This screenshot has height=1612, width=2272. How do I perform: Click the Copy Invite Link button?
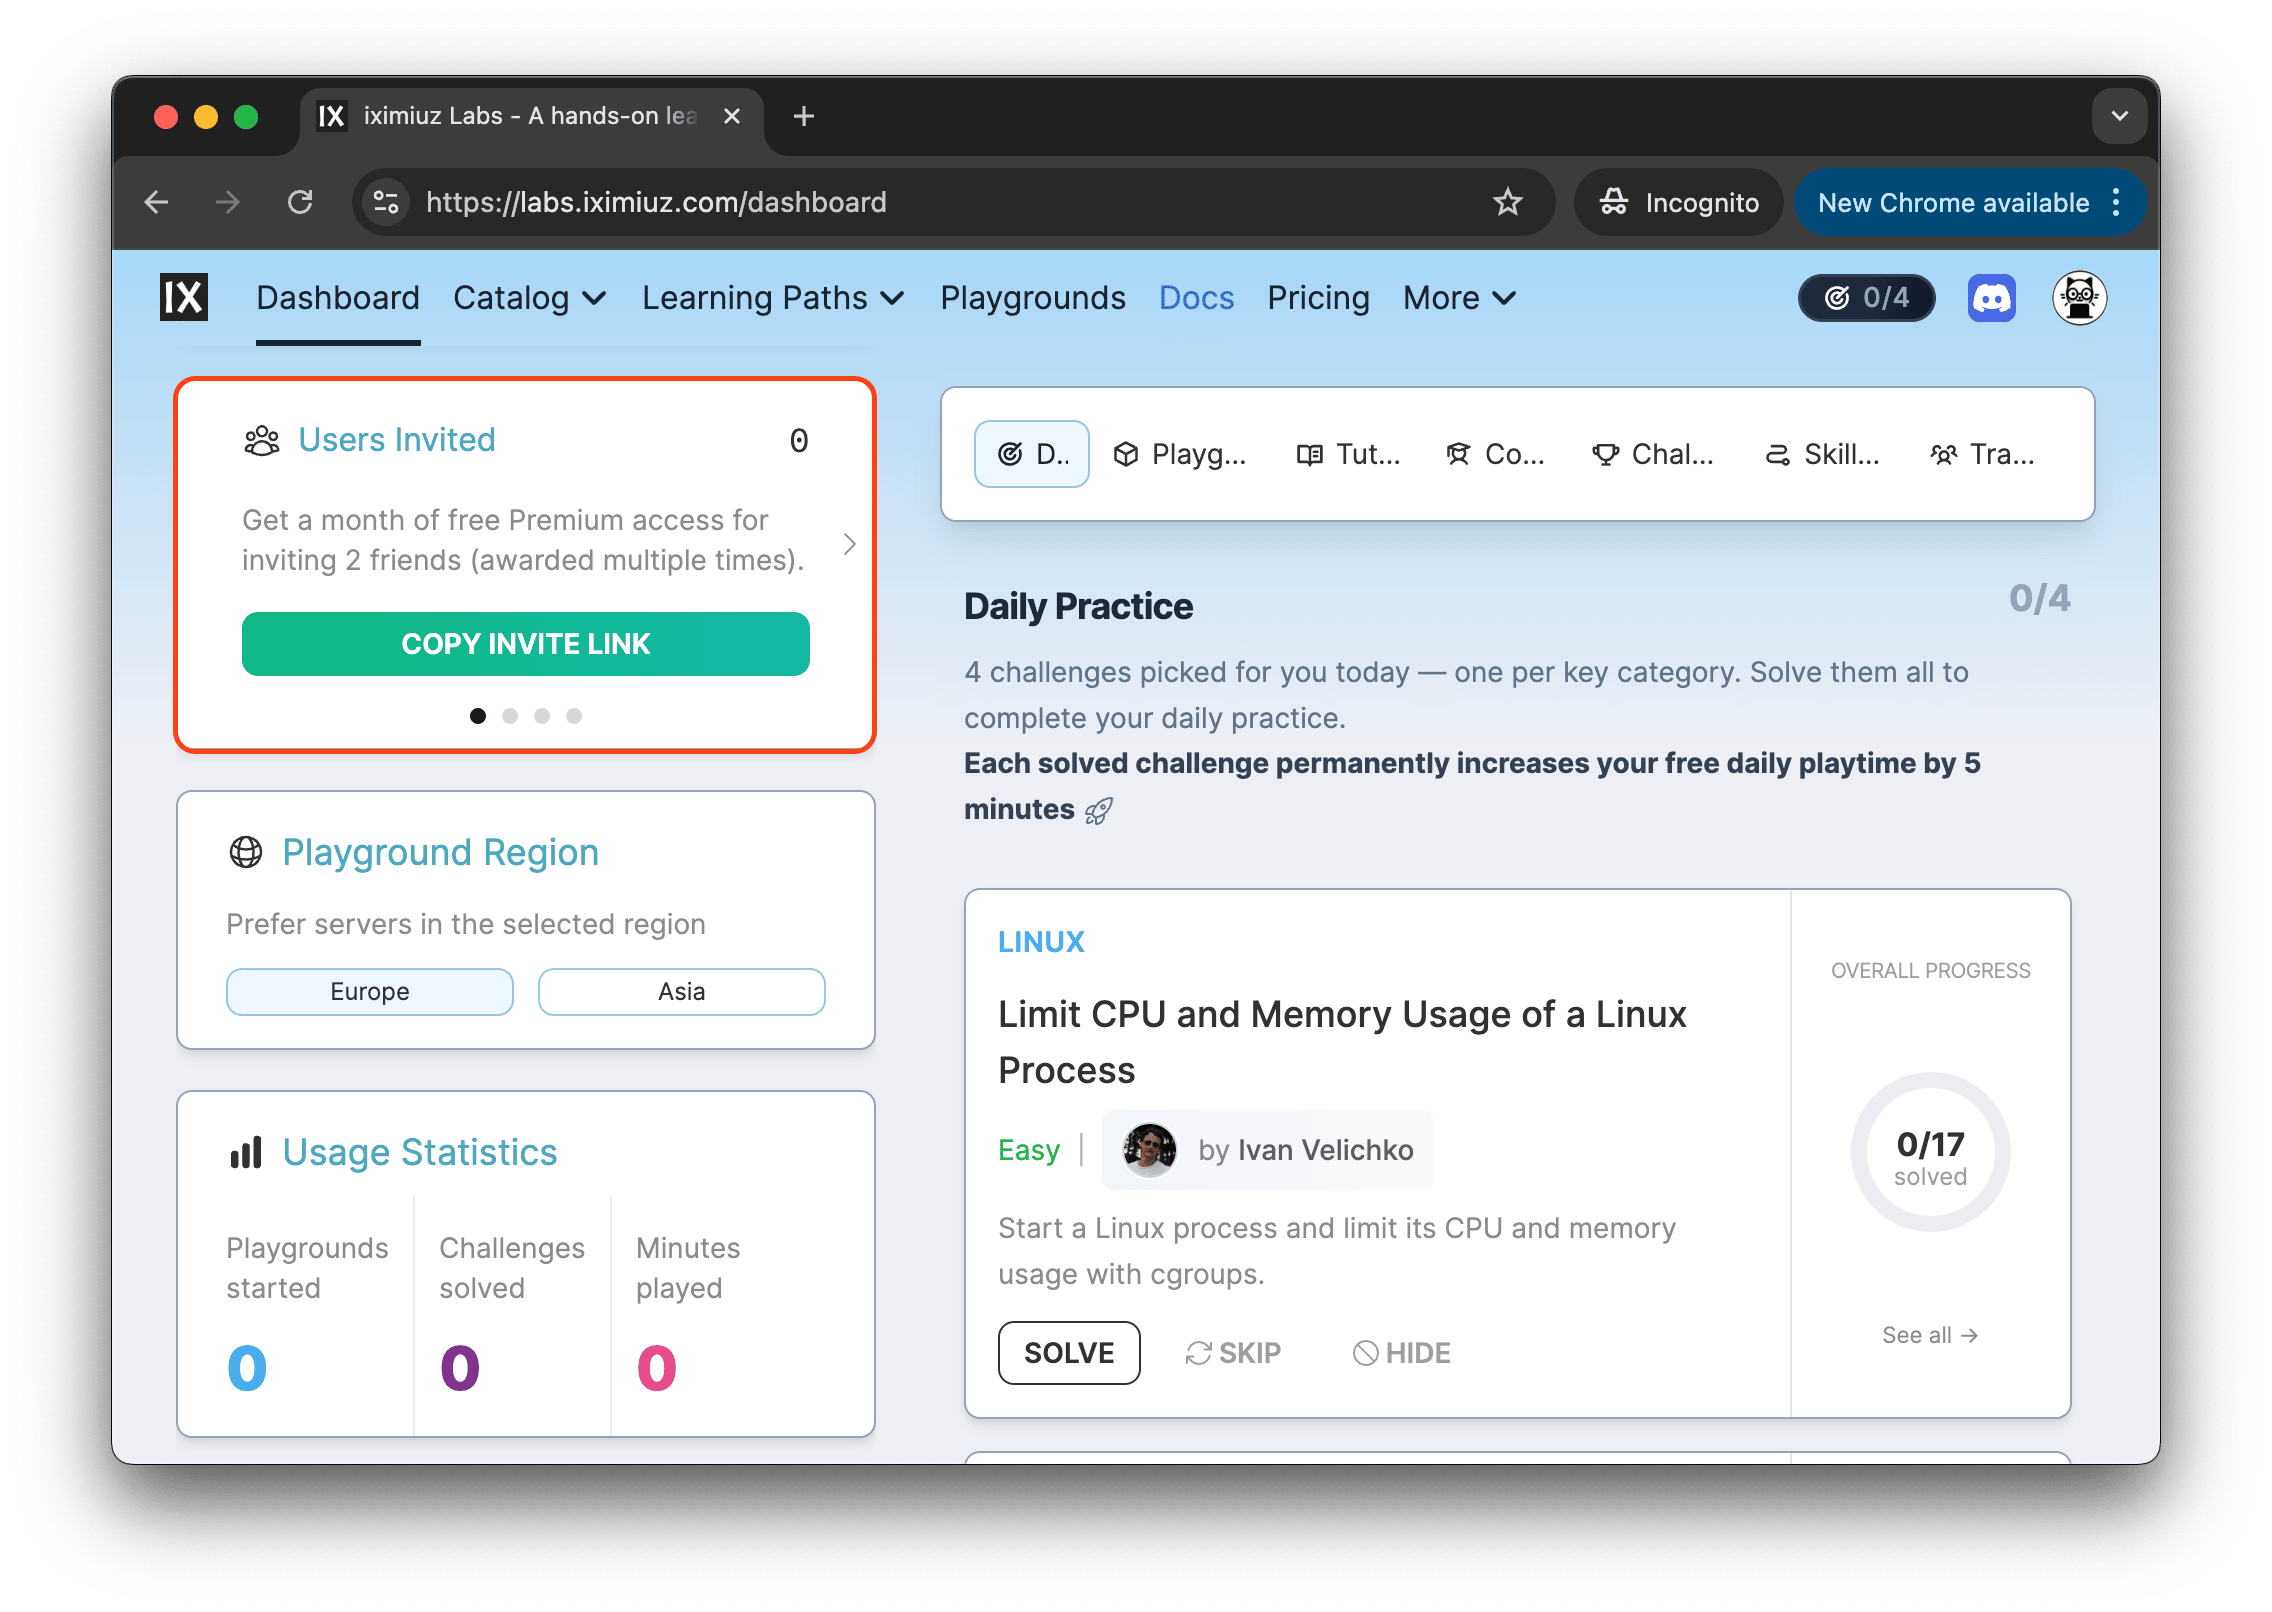525,644
